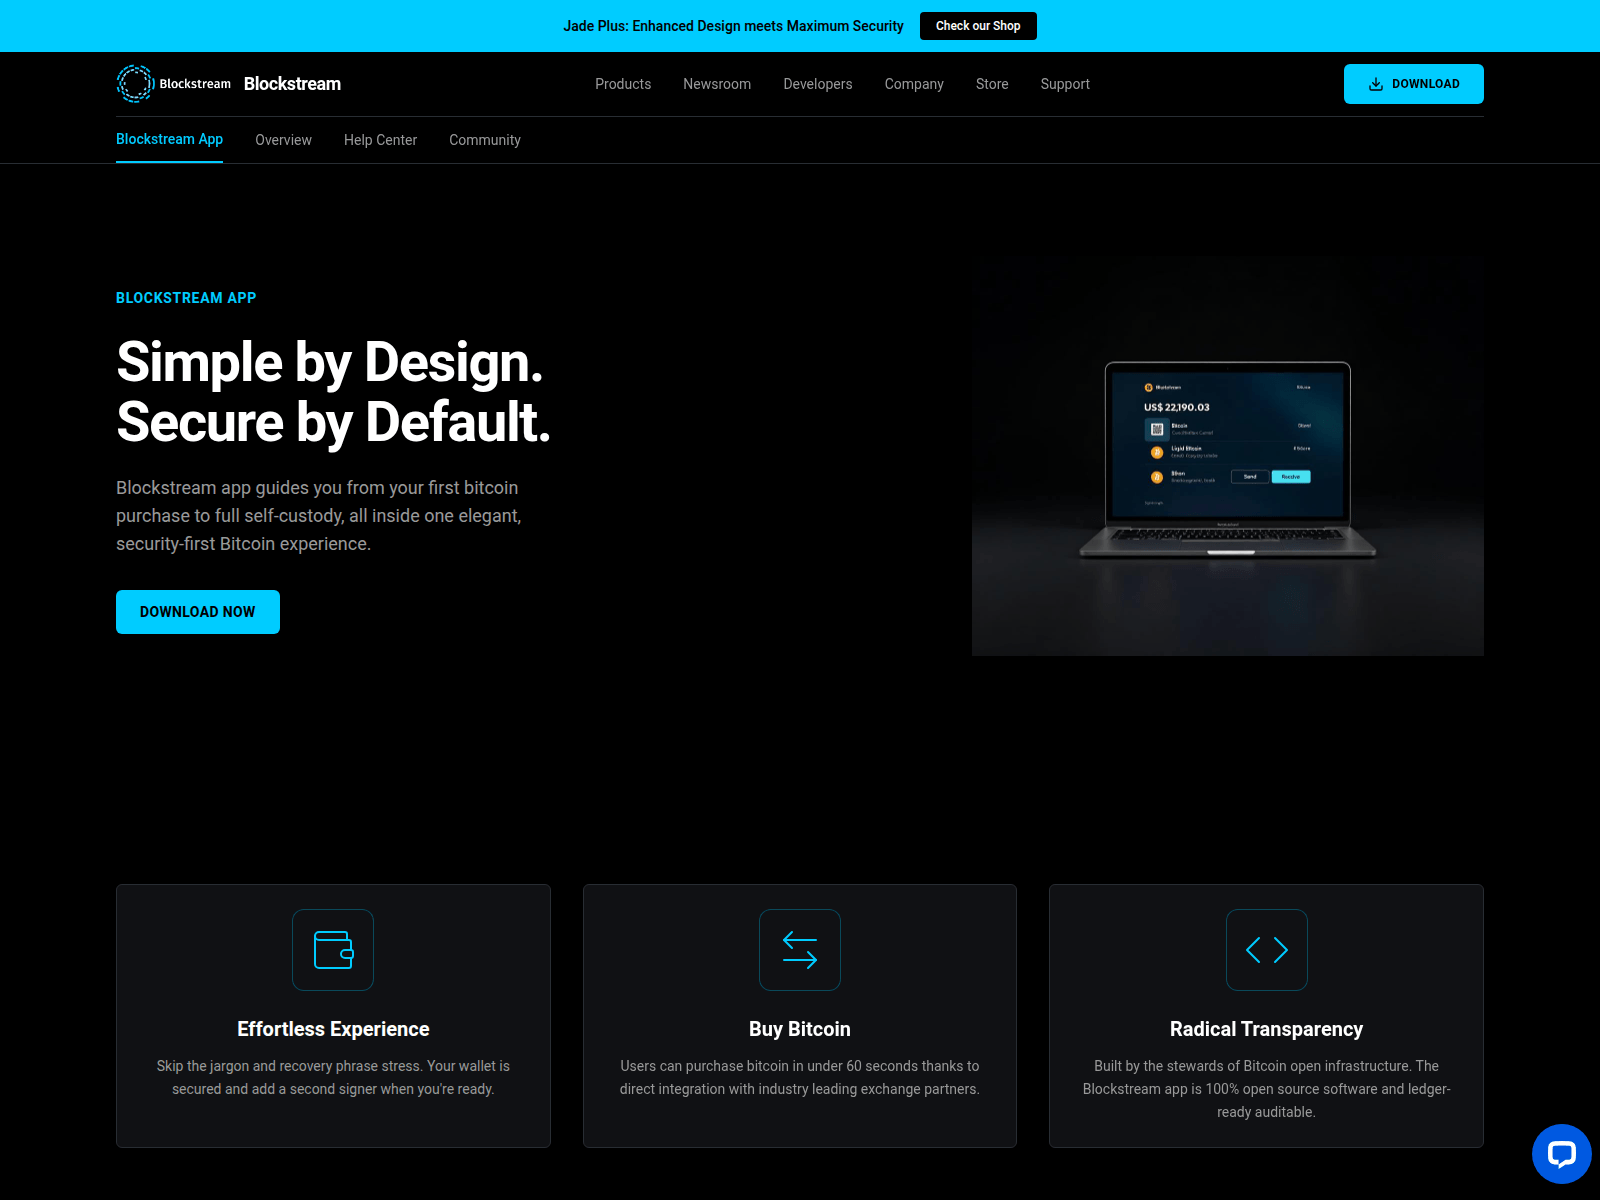Click the laptop product image
The image size is (1600, 1200).
click(x=1228, y=455)
